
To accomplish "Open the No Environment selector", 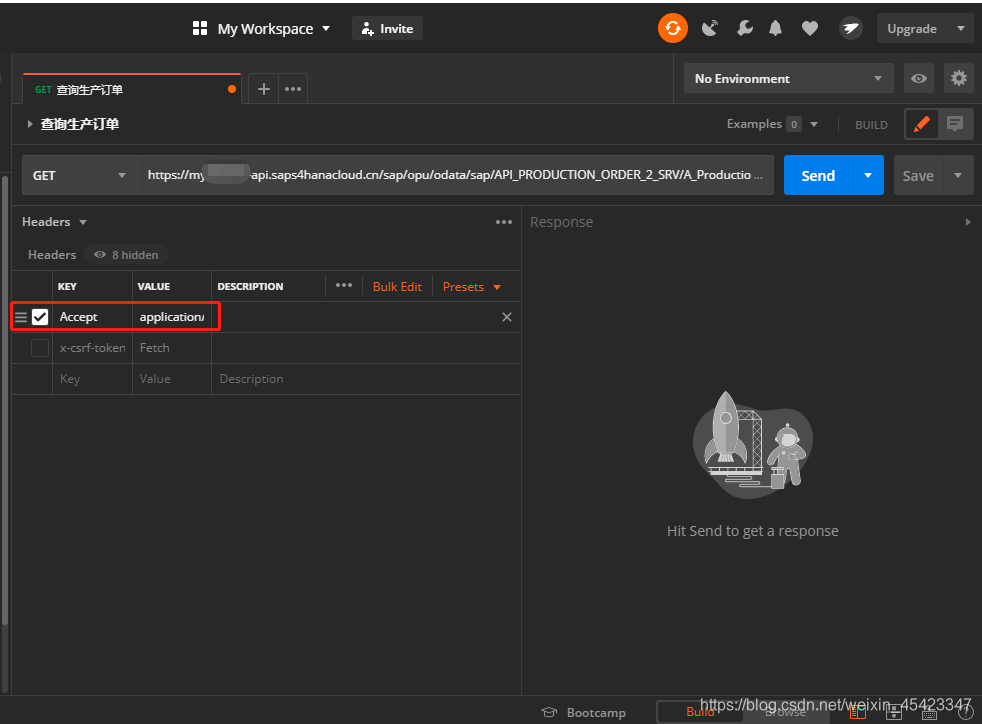I will 788,78.
